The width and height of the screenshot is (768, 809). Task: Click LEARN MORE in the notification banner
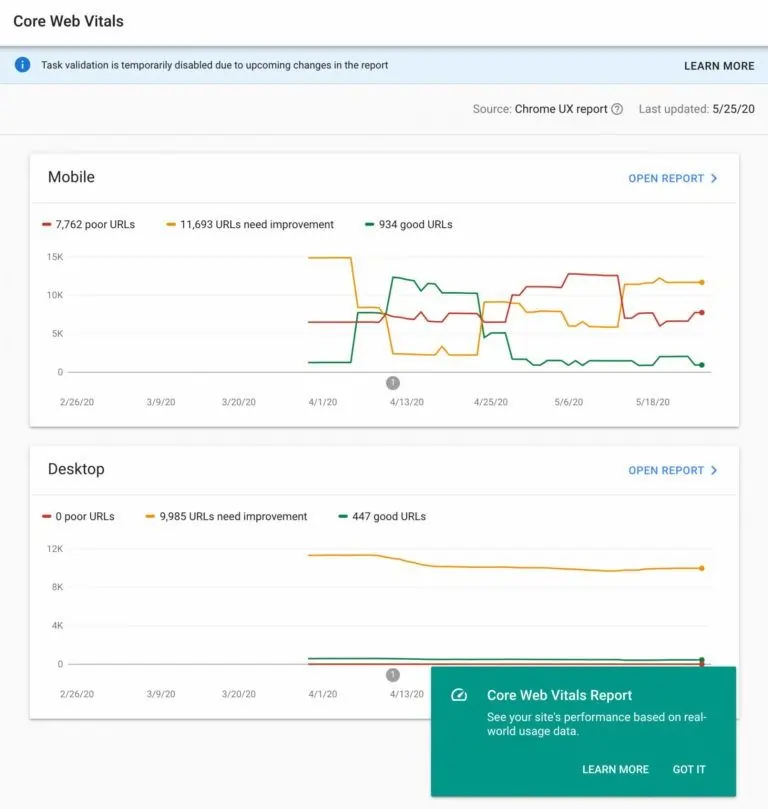718,66
